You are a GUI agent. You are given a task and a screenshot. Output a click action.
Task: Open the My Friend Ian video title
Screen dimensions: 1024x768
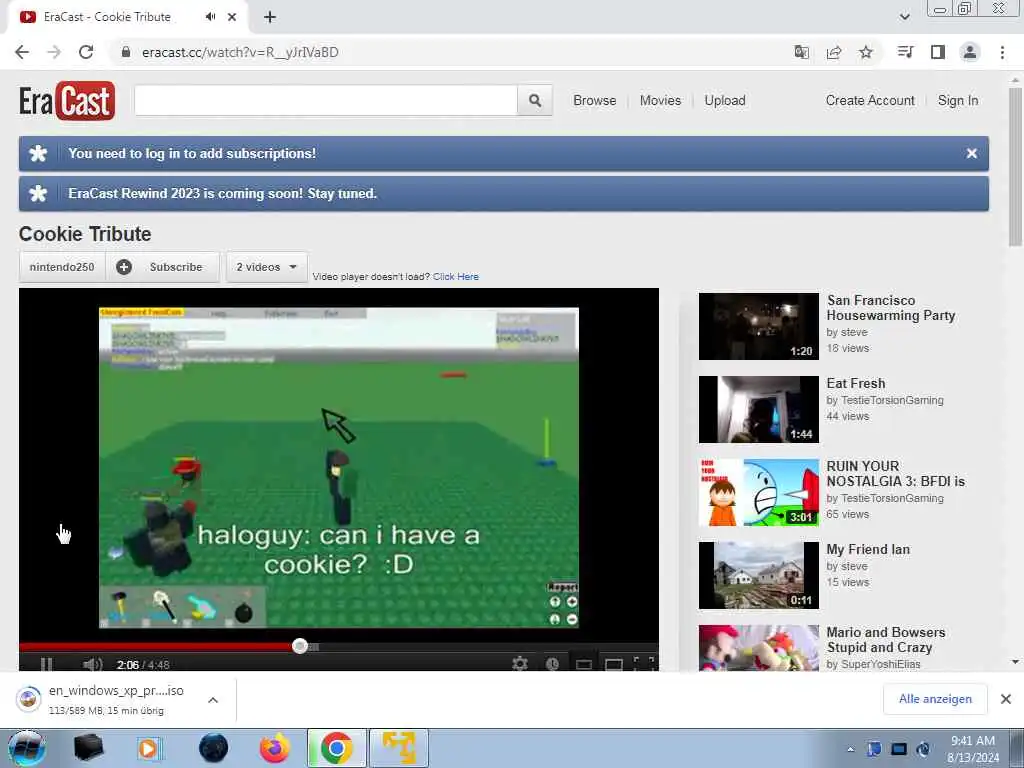pos(868,549)
